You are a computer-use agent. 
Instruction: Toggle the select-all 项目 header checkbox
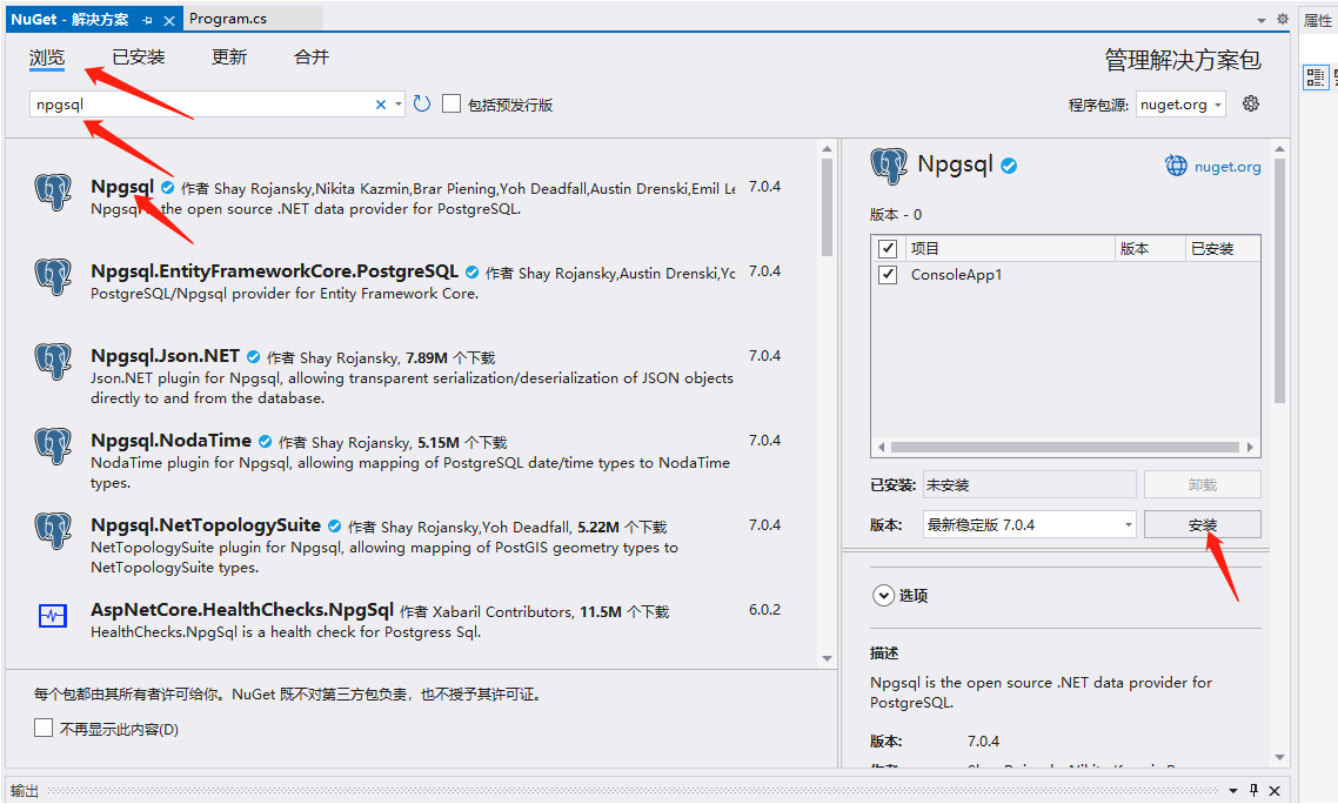tap(887, 249)
